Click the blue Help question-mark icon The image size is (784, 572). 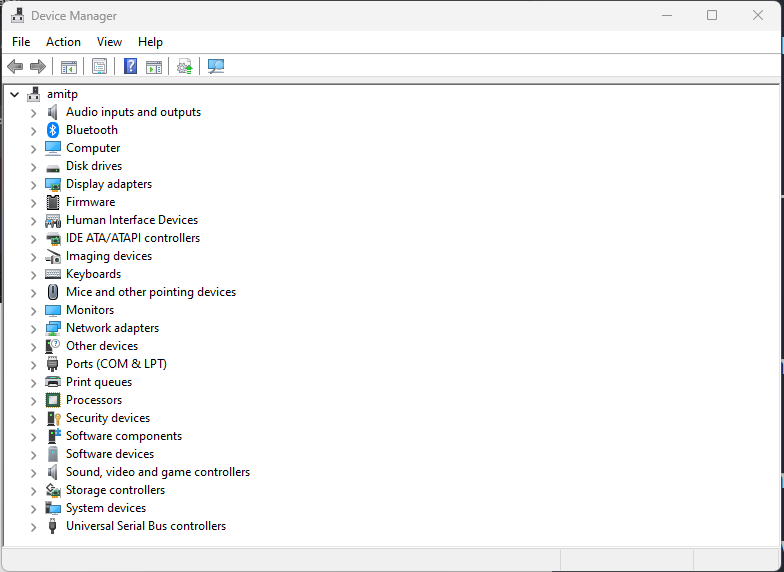point(130,66)
